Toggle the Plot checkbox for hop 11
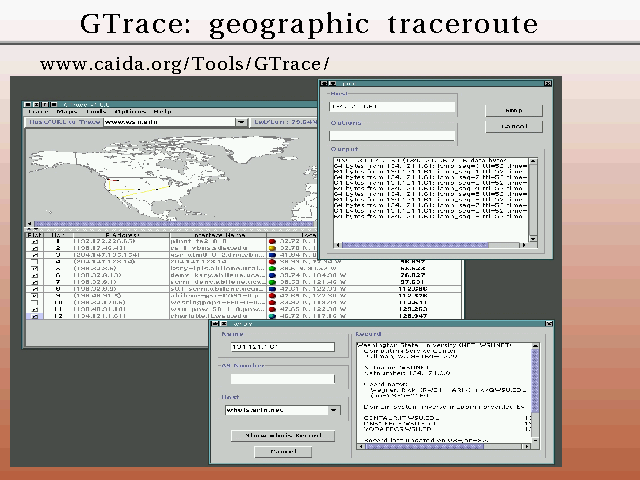640x480 pixels. [x=35, y=309]
